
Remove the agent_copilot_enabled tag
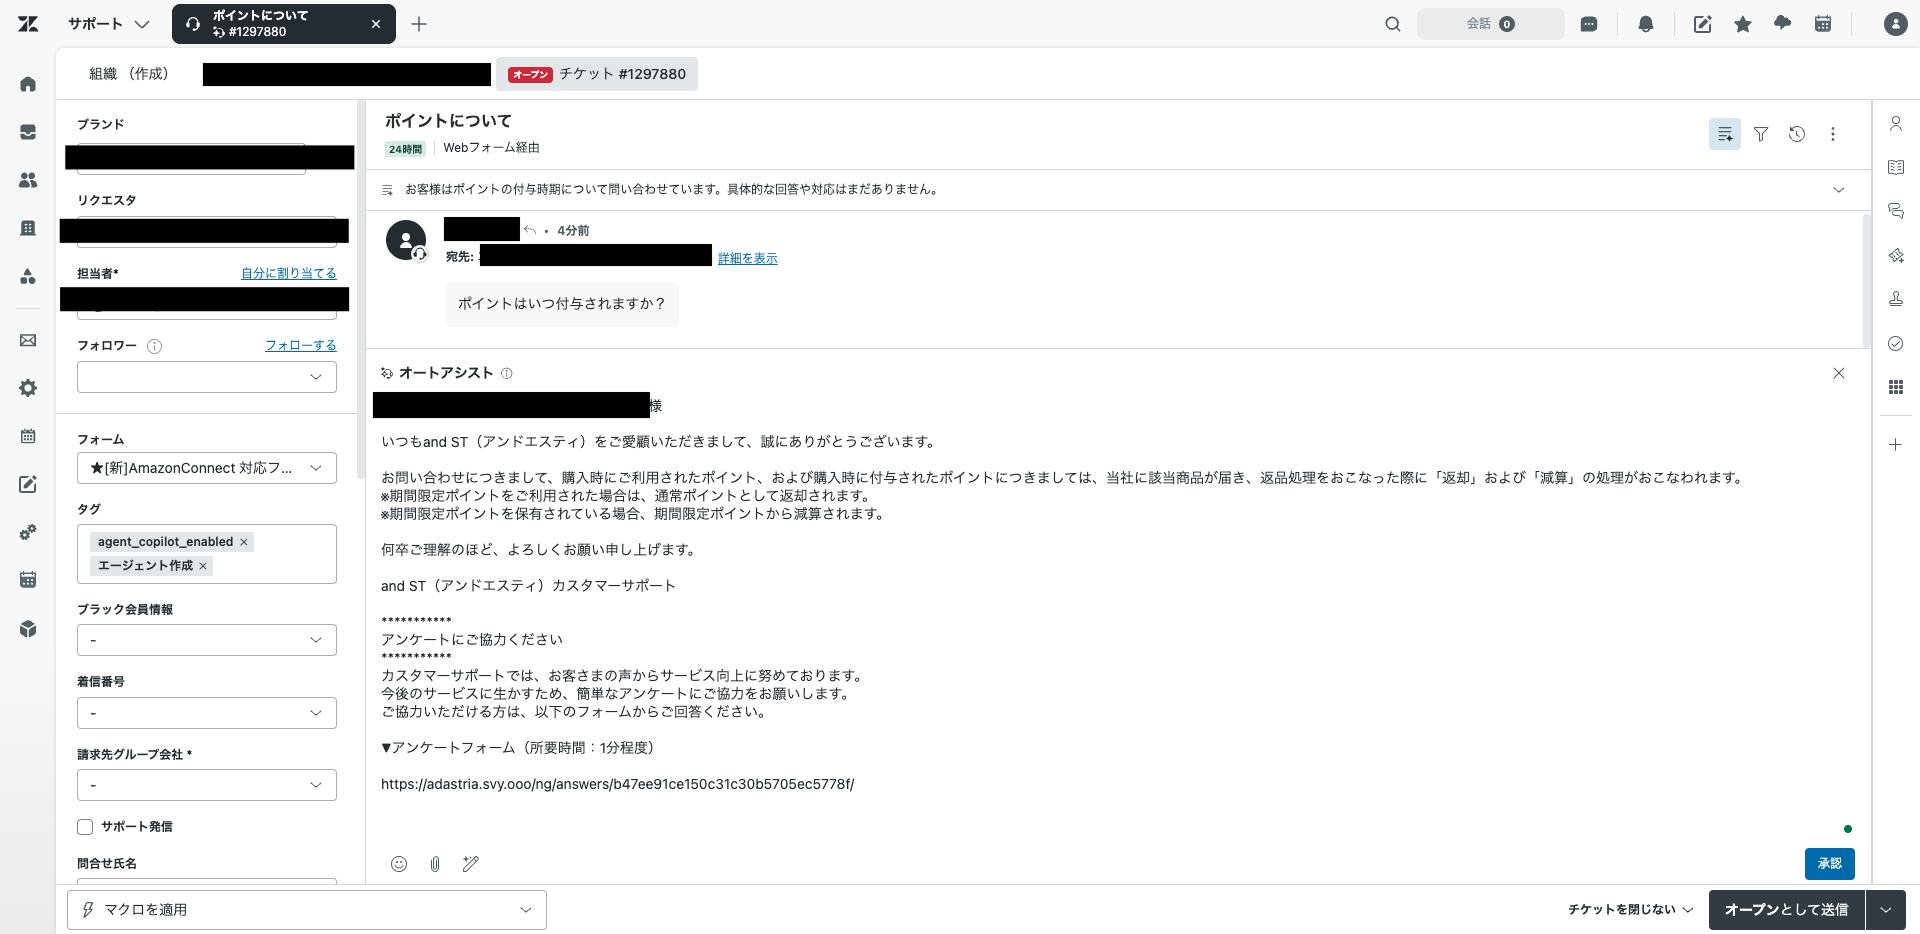coord(244,542)
